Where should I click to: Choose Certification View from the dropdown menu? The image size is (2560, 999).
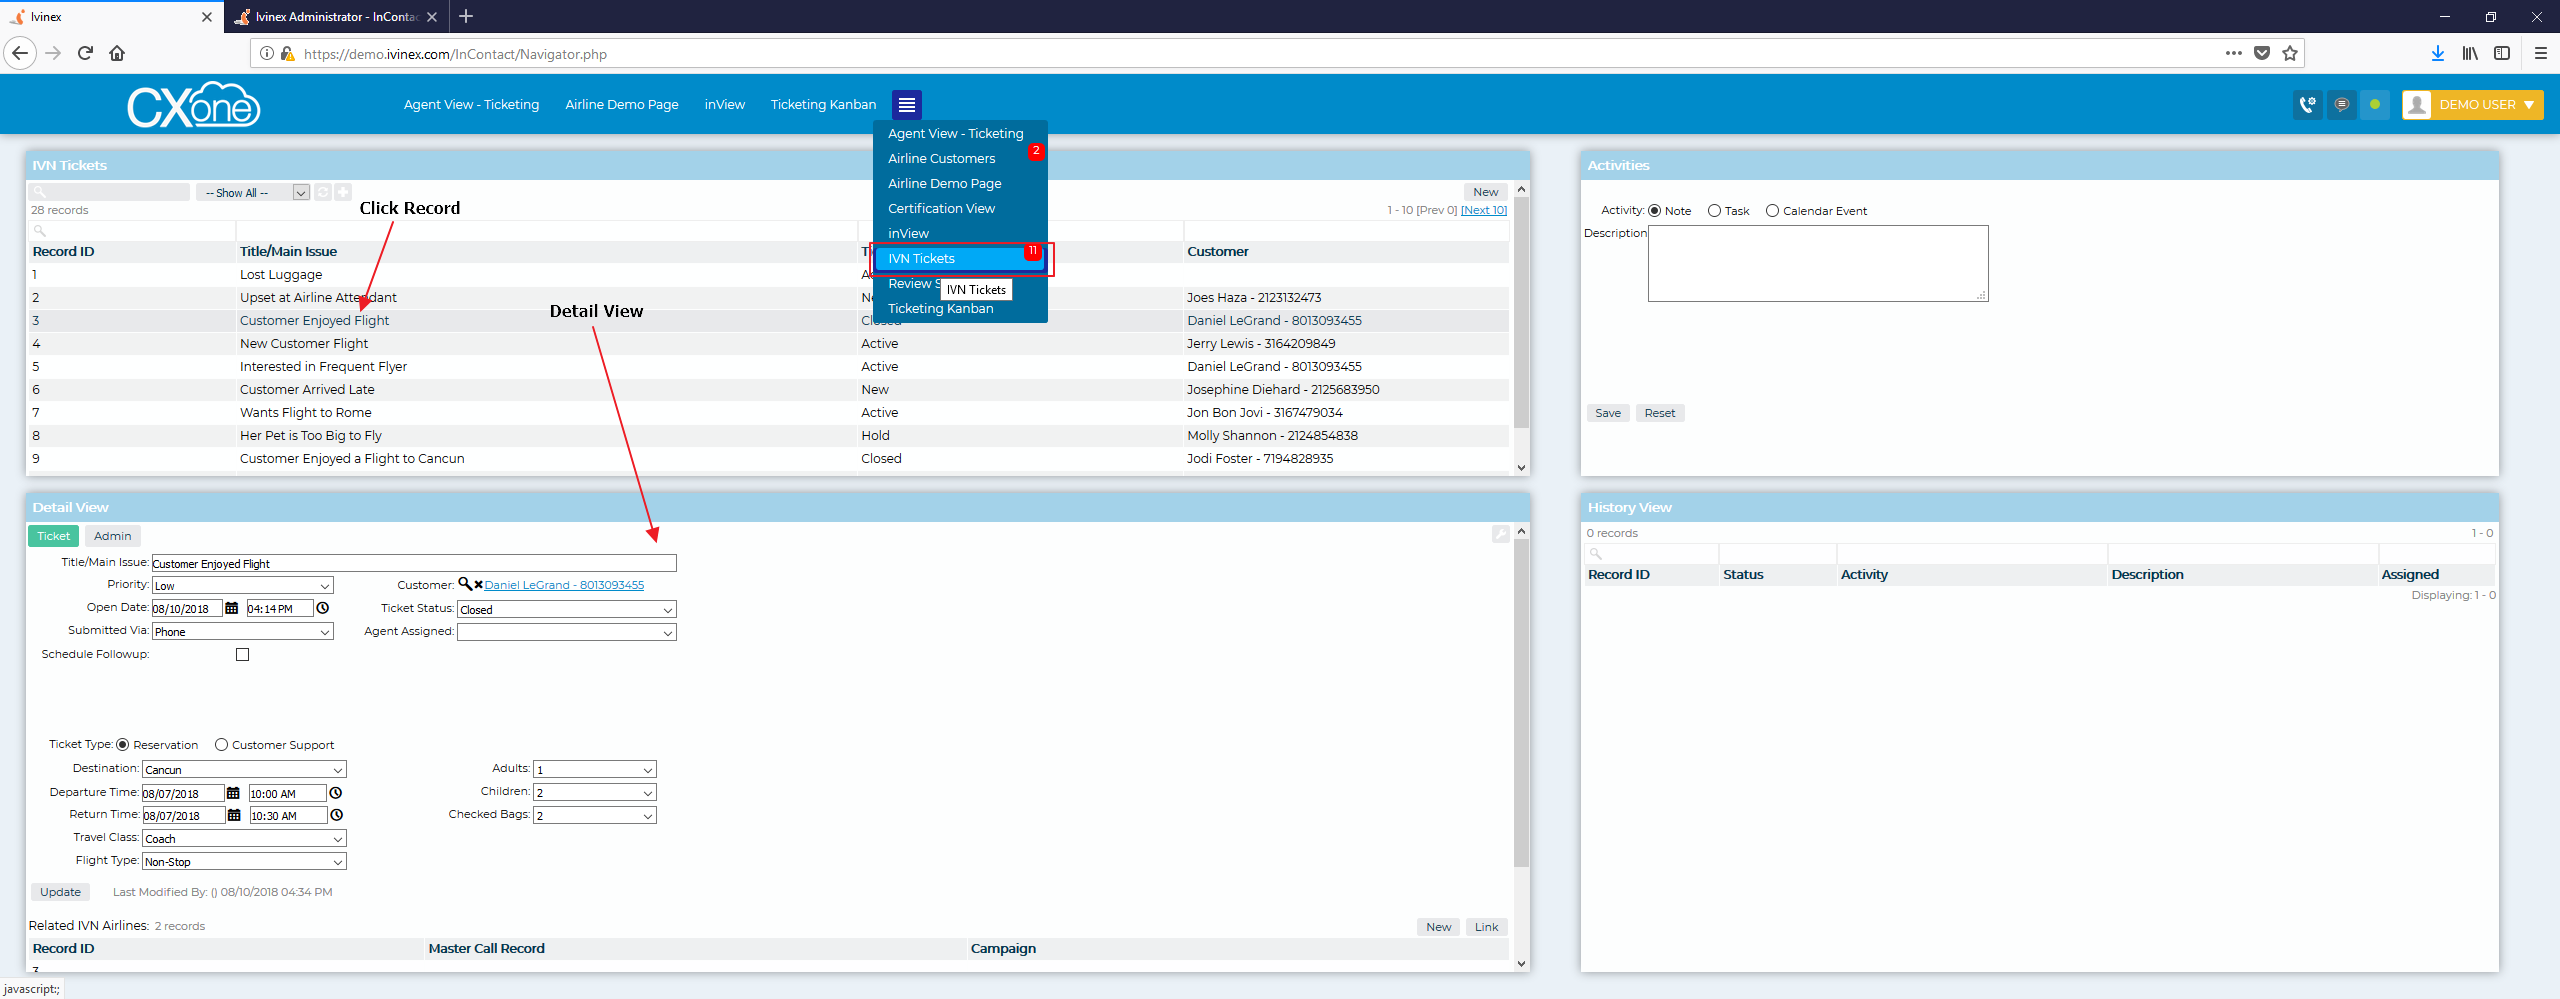[x=941, y=208]
